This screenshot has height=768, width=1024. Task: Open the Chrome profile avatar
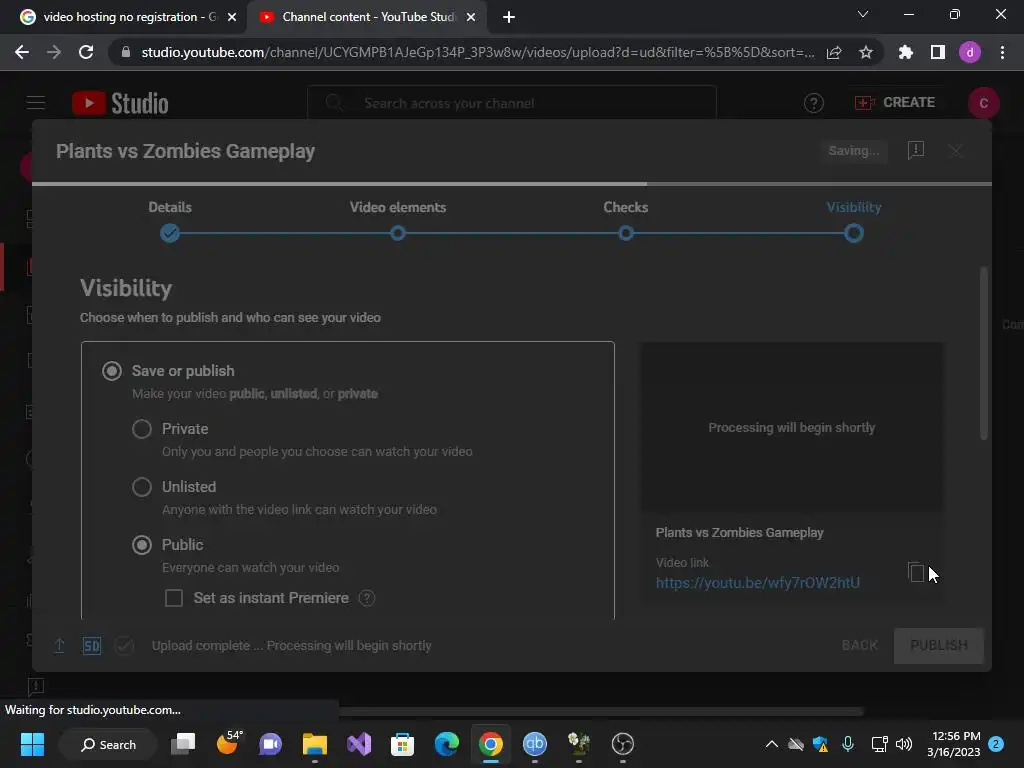970,52
